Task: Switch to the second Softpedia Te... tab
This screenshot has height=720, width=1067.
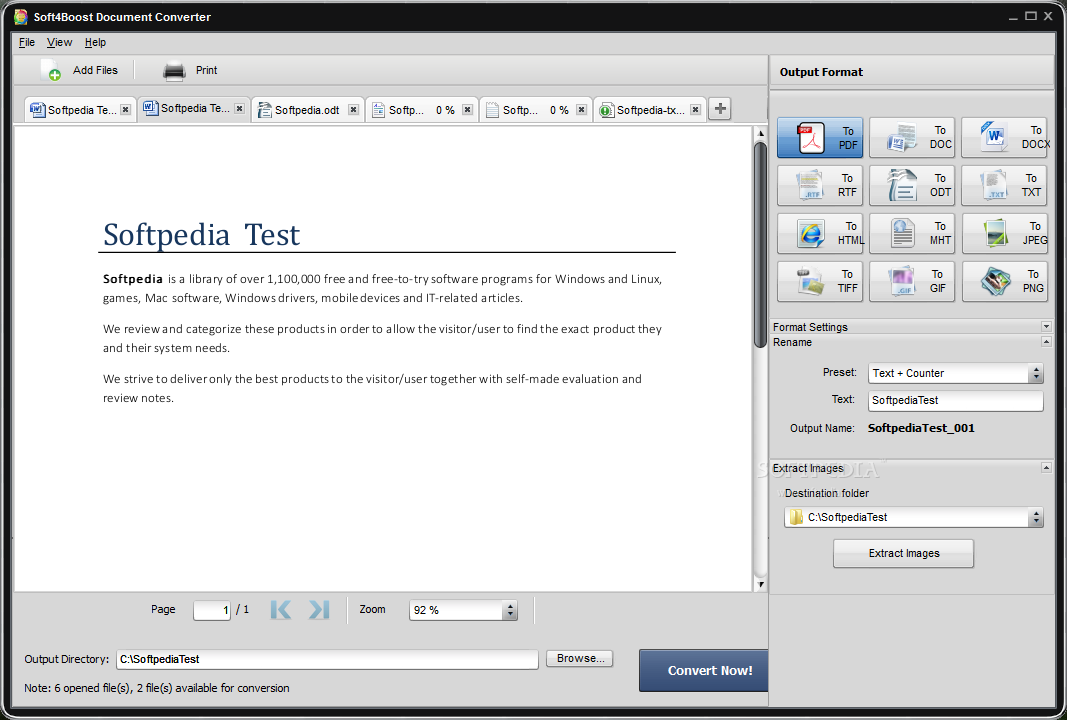Action: [x=195, y=109]
